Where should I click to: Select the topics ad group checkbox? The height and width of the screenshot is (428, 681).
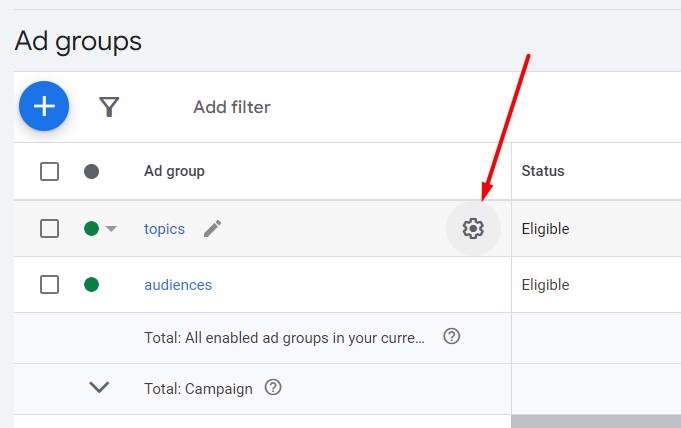click(49, 229)
